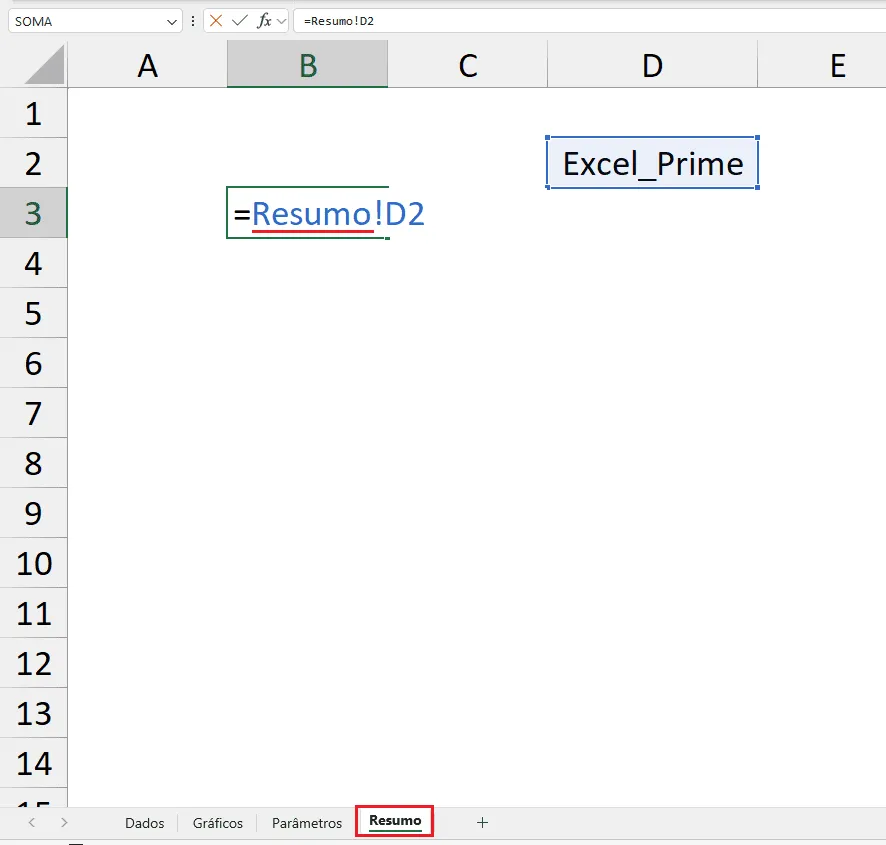
Task: Switch to the Gráficos sheet tab
Action: tap(218, 823)
